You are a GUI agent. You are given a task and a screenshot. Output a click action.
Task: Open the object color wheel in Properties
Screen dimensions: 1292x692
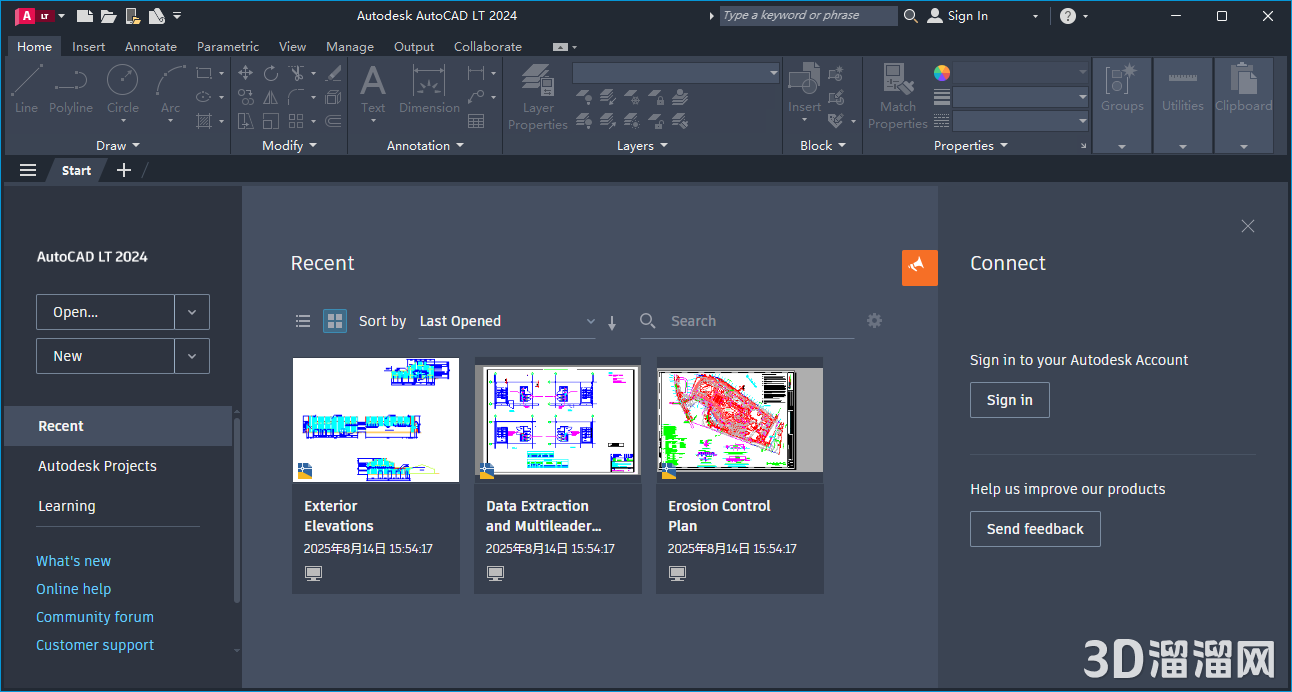(940, 72)
